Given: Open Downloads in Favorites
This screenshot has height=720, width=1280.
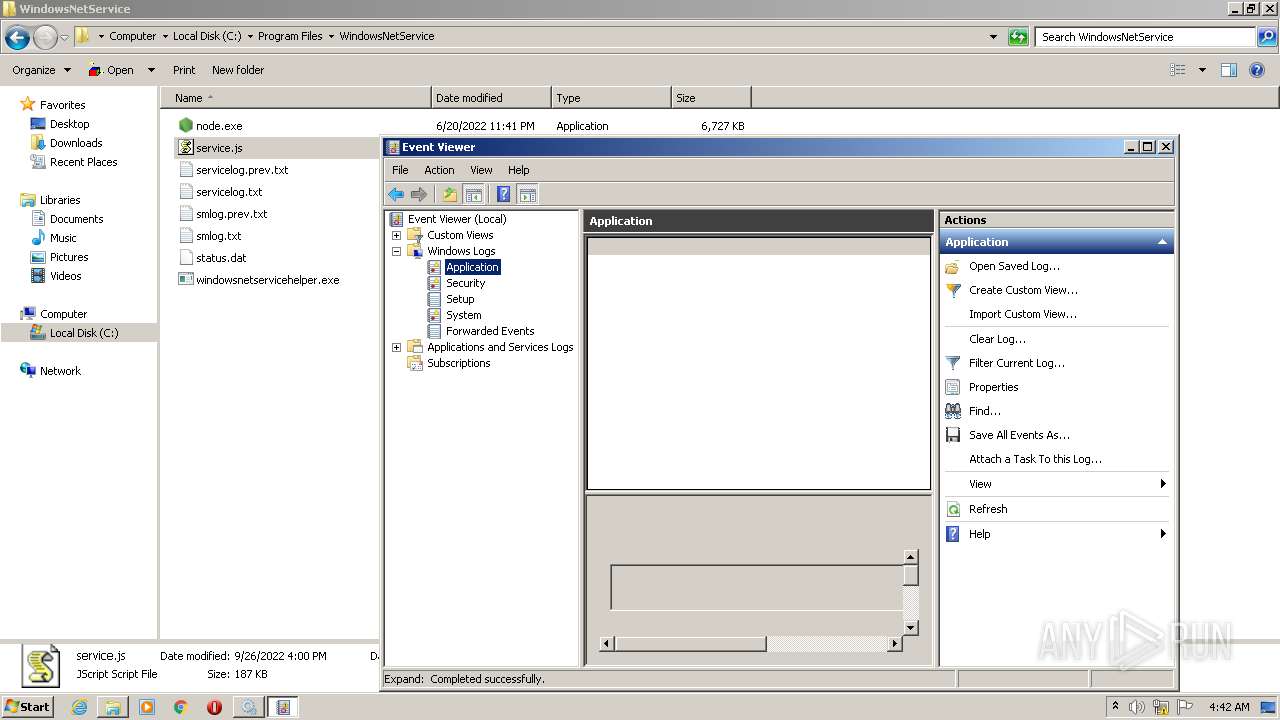Looking at the screenshot, I should (76, 143).
